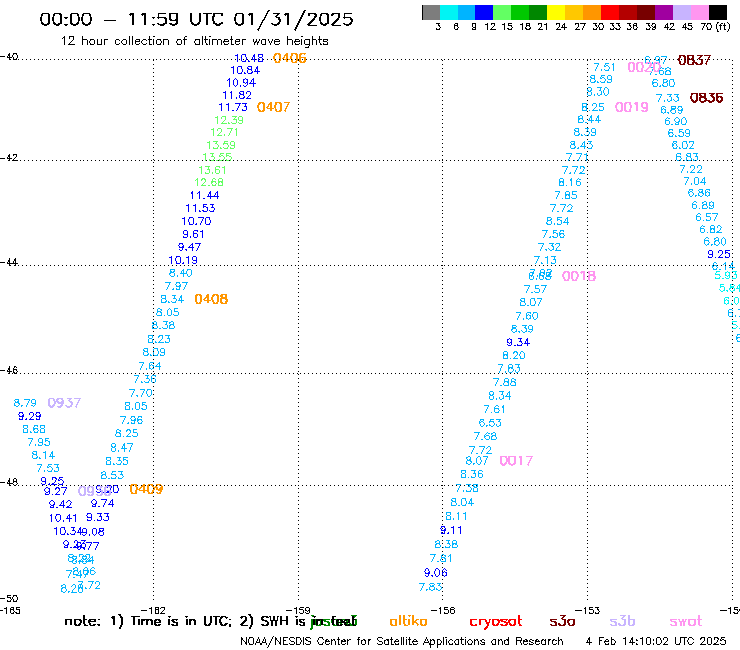Click the timestamp '4 Feb 14:10:02 UTC 2025'
Screen dimensions: 740x650
[656, 641]
